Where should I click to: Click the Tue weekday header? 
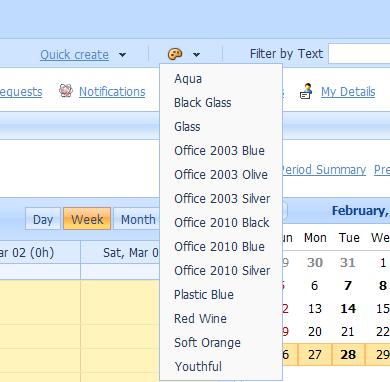click(349, 238)
